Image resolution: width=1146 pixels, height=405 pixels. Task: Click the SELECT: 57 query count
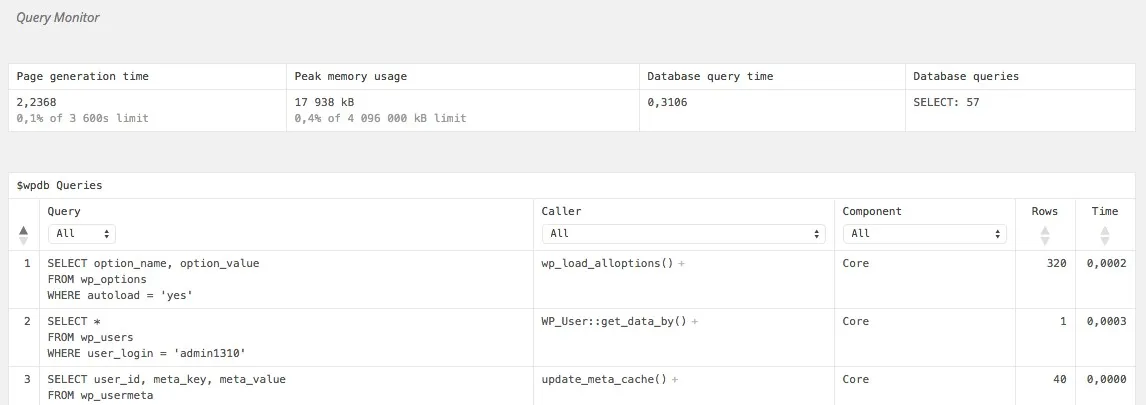(x=946, y=102)
